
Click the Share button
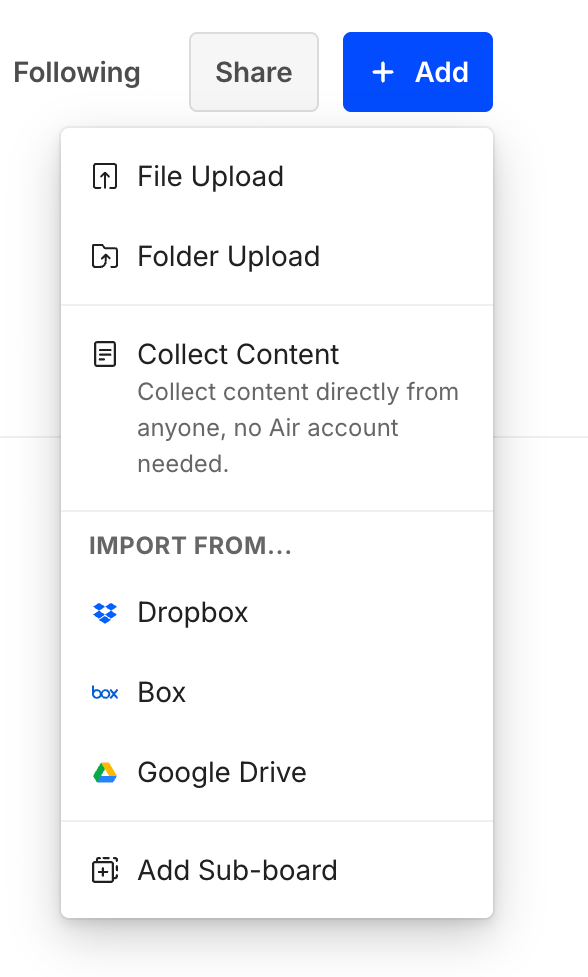[x=253, y=72]
